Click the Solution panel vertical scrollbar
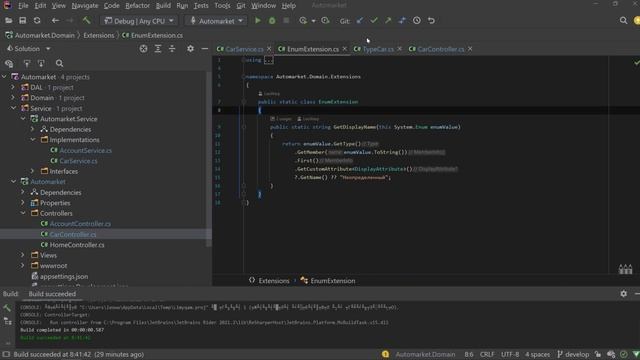This screenshot has height=360, width=640. click(209, 159)
